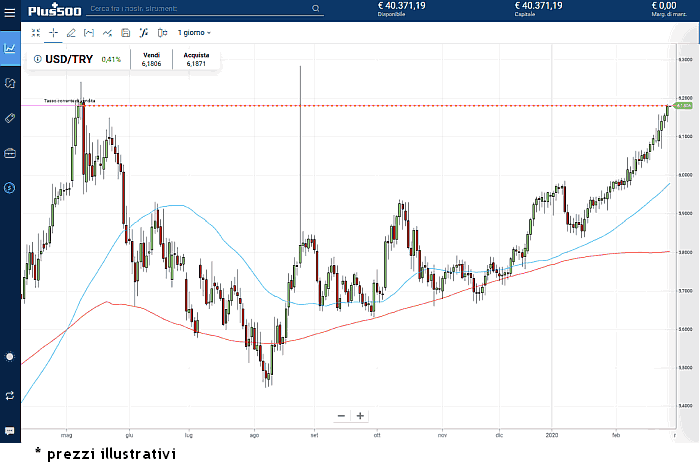Viewport: 700px width, 464px height.
Task: Click the fullscreen chart icon
Action: [36, 32]
